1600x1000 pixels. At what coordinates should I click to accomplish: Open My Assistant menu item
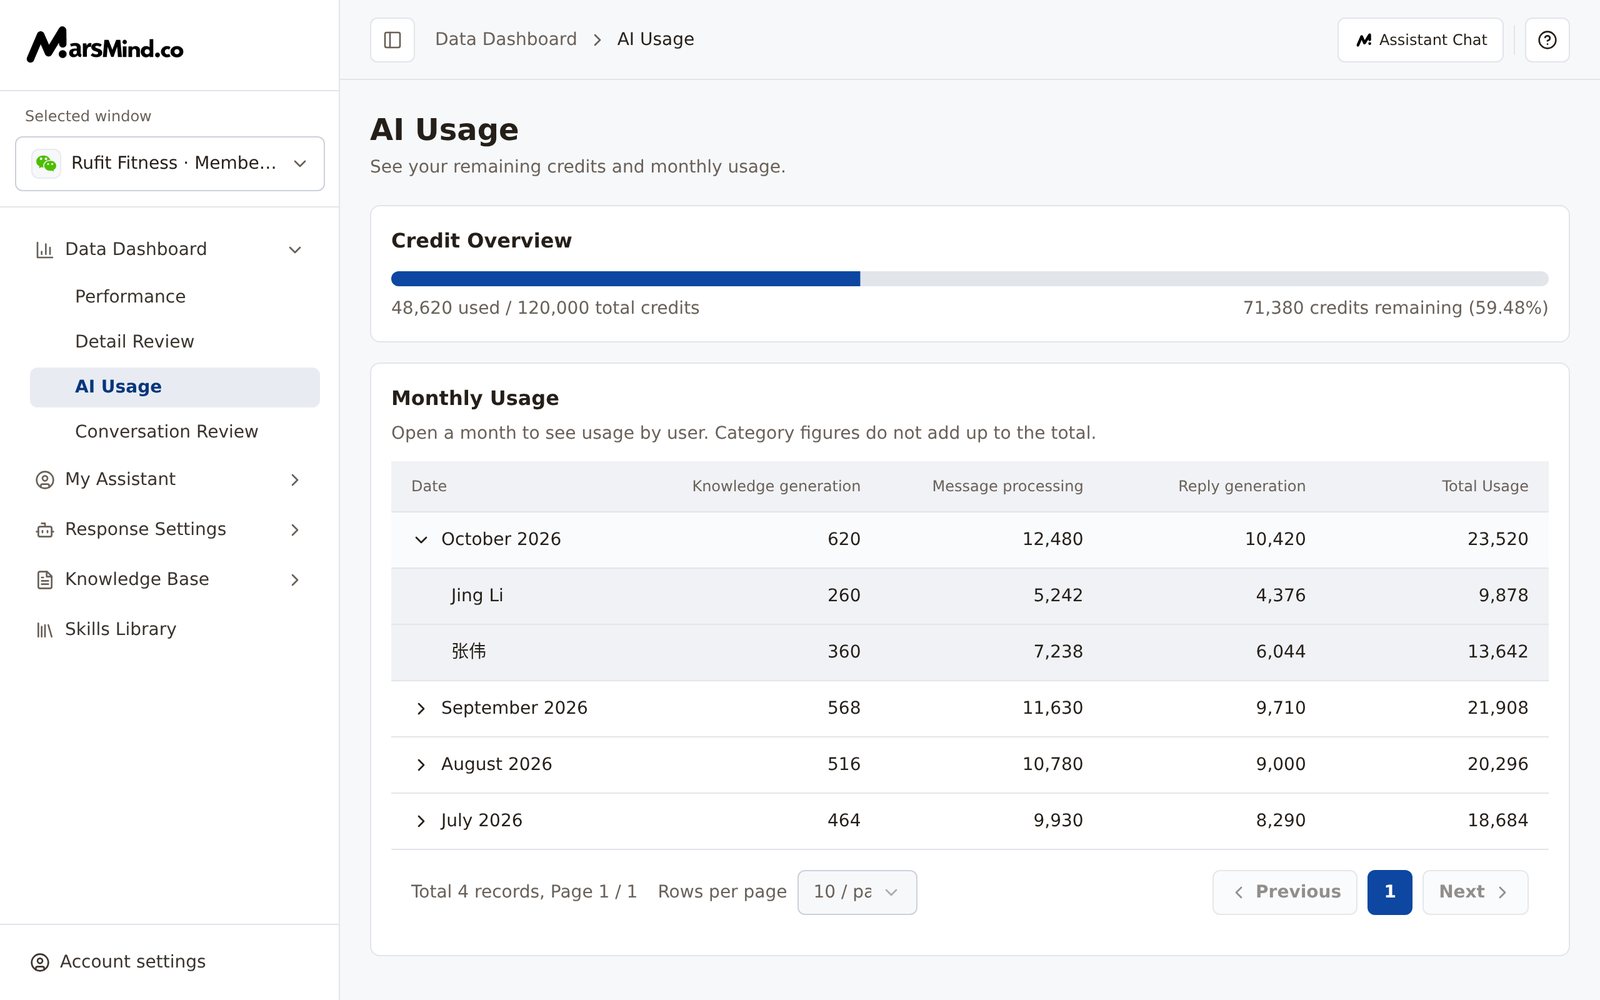tap(170, 479)
